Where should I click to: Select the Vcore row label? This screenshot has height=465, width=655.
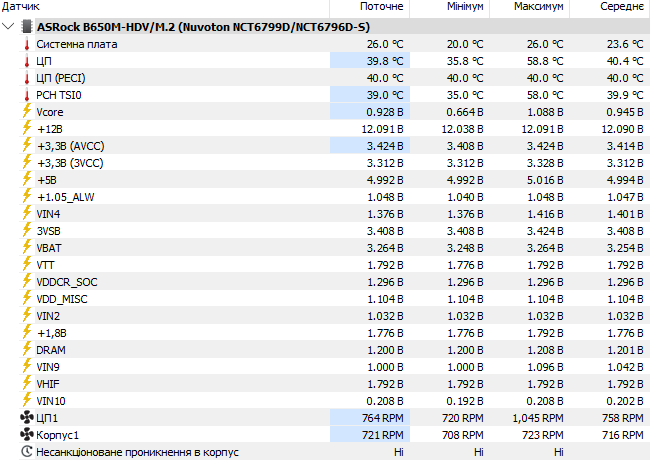pos(50,112)
